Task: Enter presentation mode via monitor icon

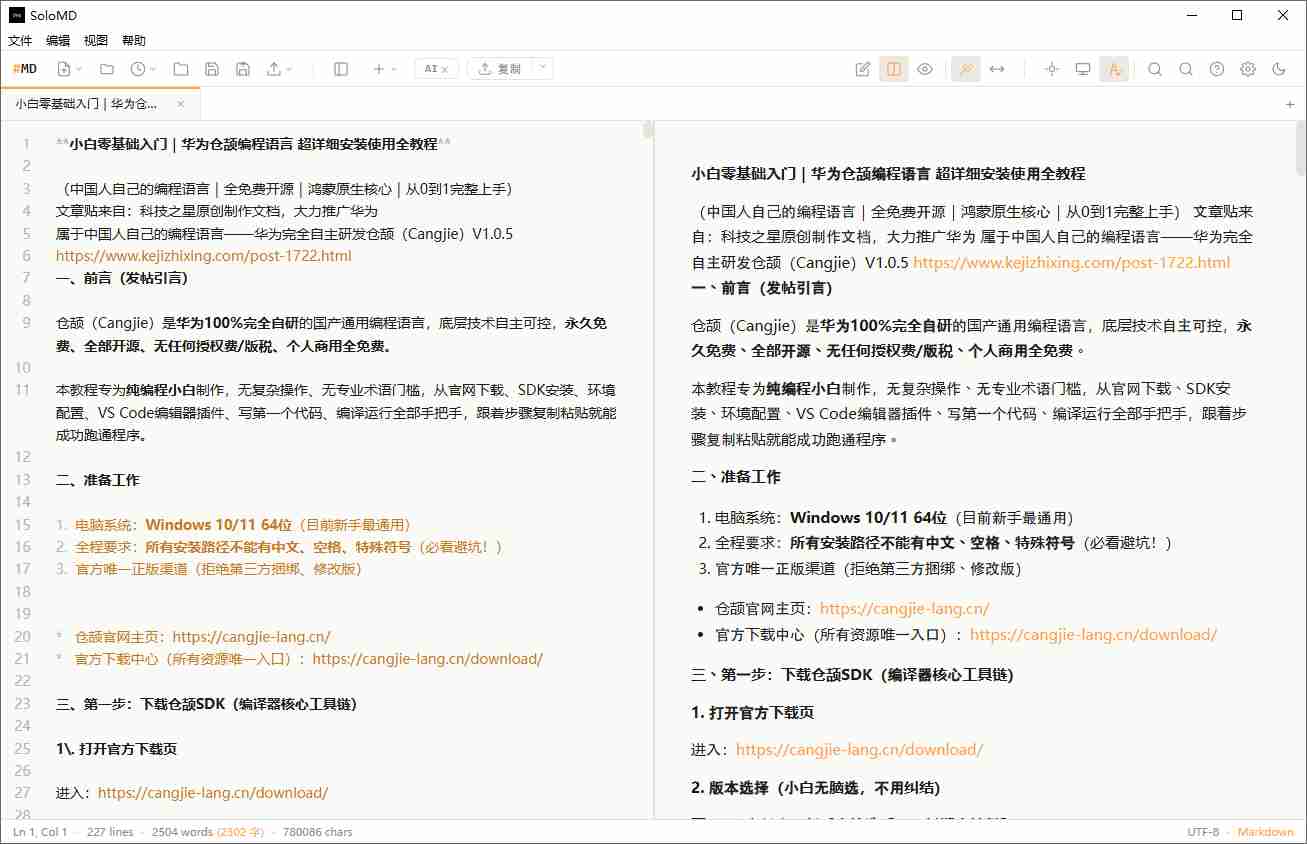Action: click(1082, 68)
